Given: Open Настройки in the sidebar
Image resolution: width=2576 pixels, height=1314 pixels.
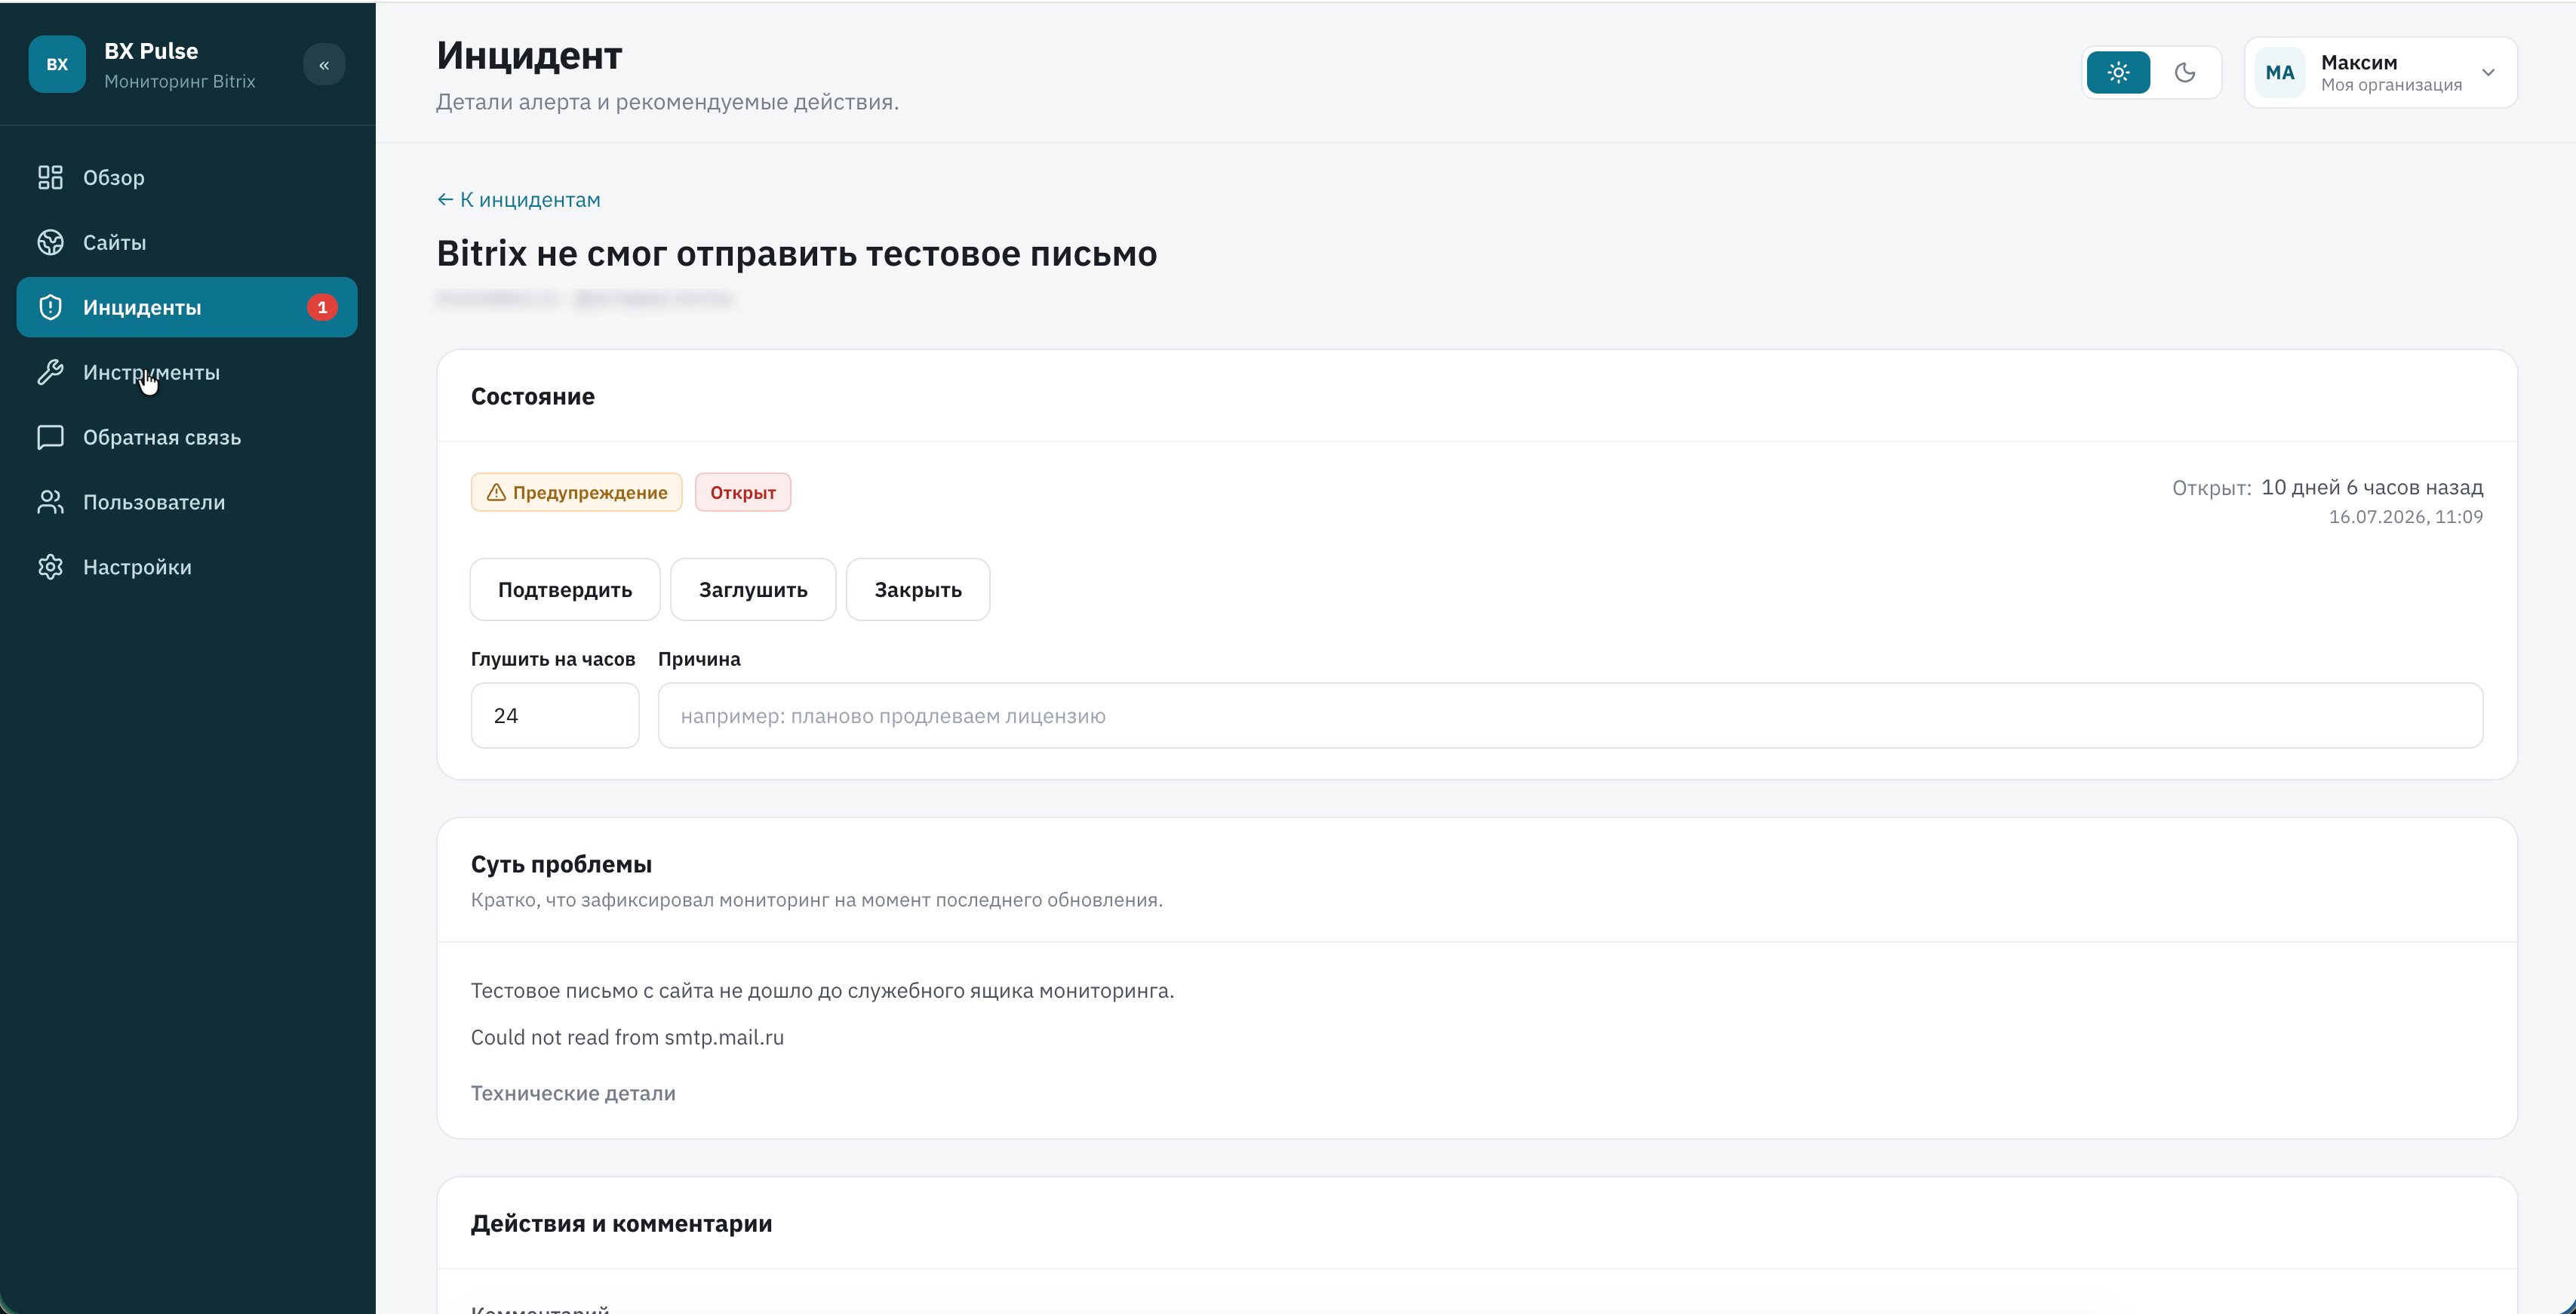Looking at the screenshot, I should [187, 567].
